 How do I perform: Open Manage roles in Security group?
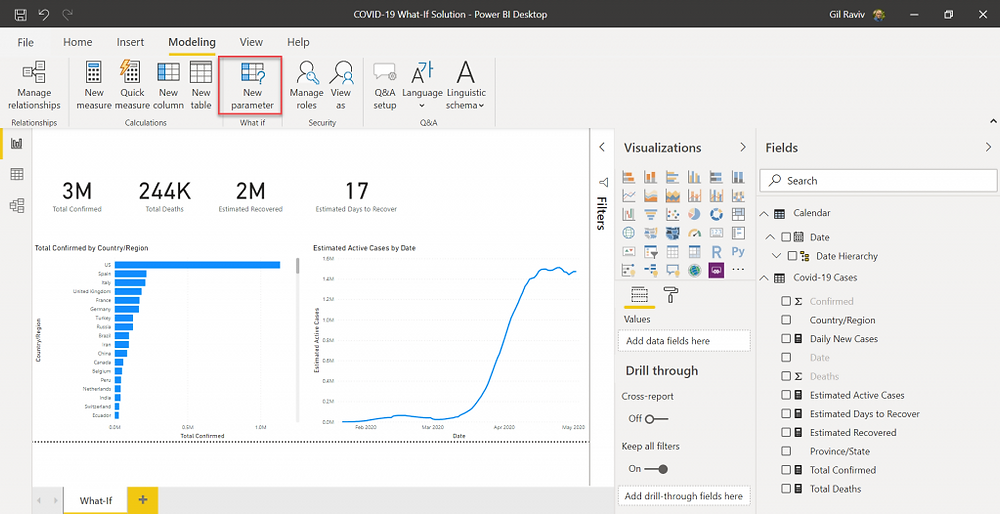pos(307,86)
